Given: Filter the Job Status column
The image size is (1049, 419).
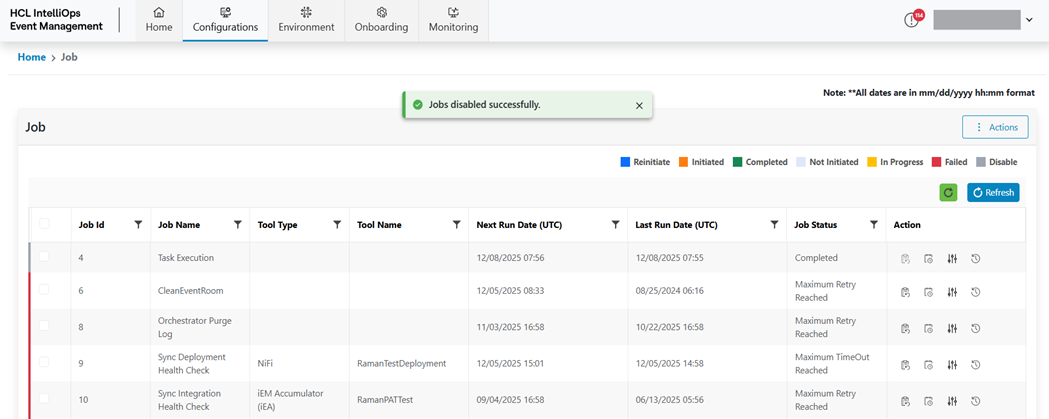Looking at the screenshot, I should pos(874,225).
